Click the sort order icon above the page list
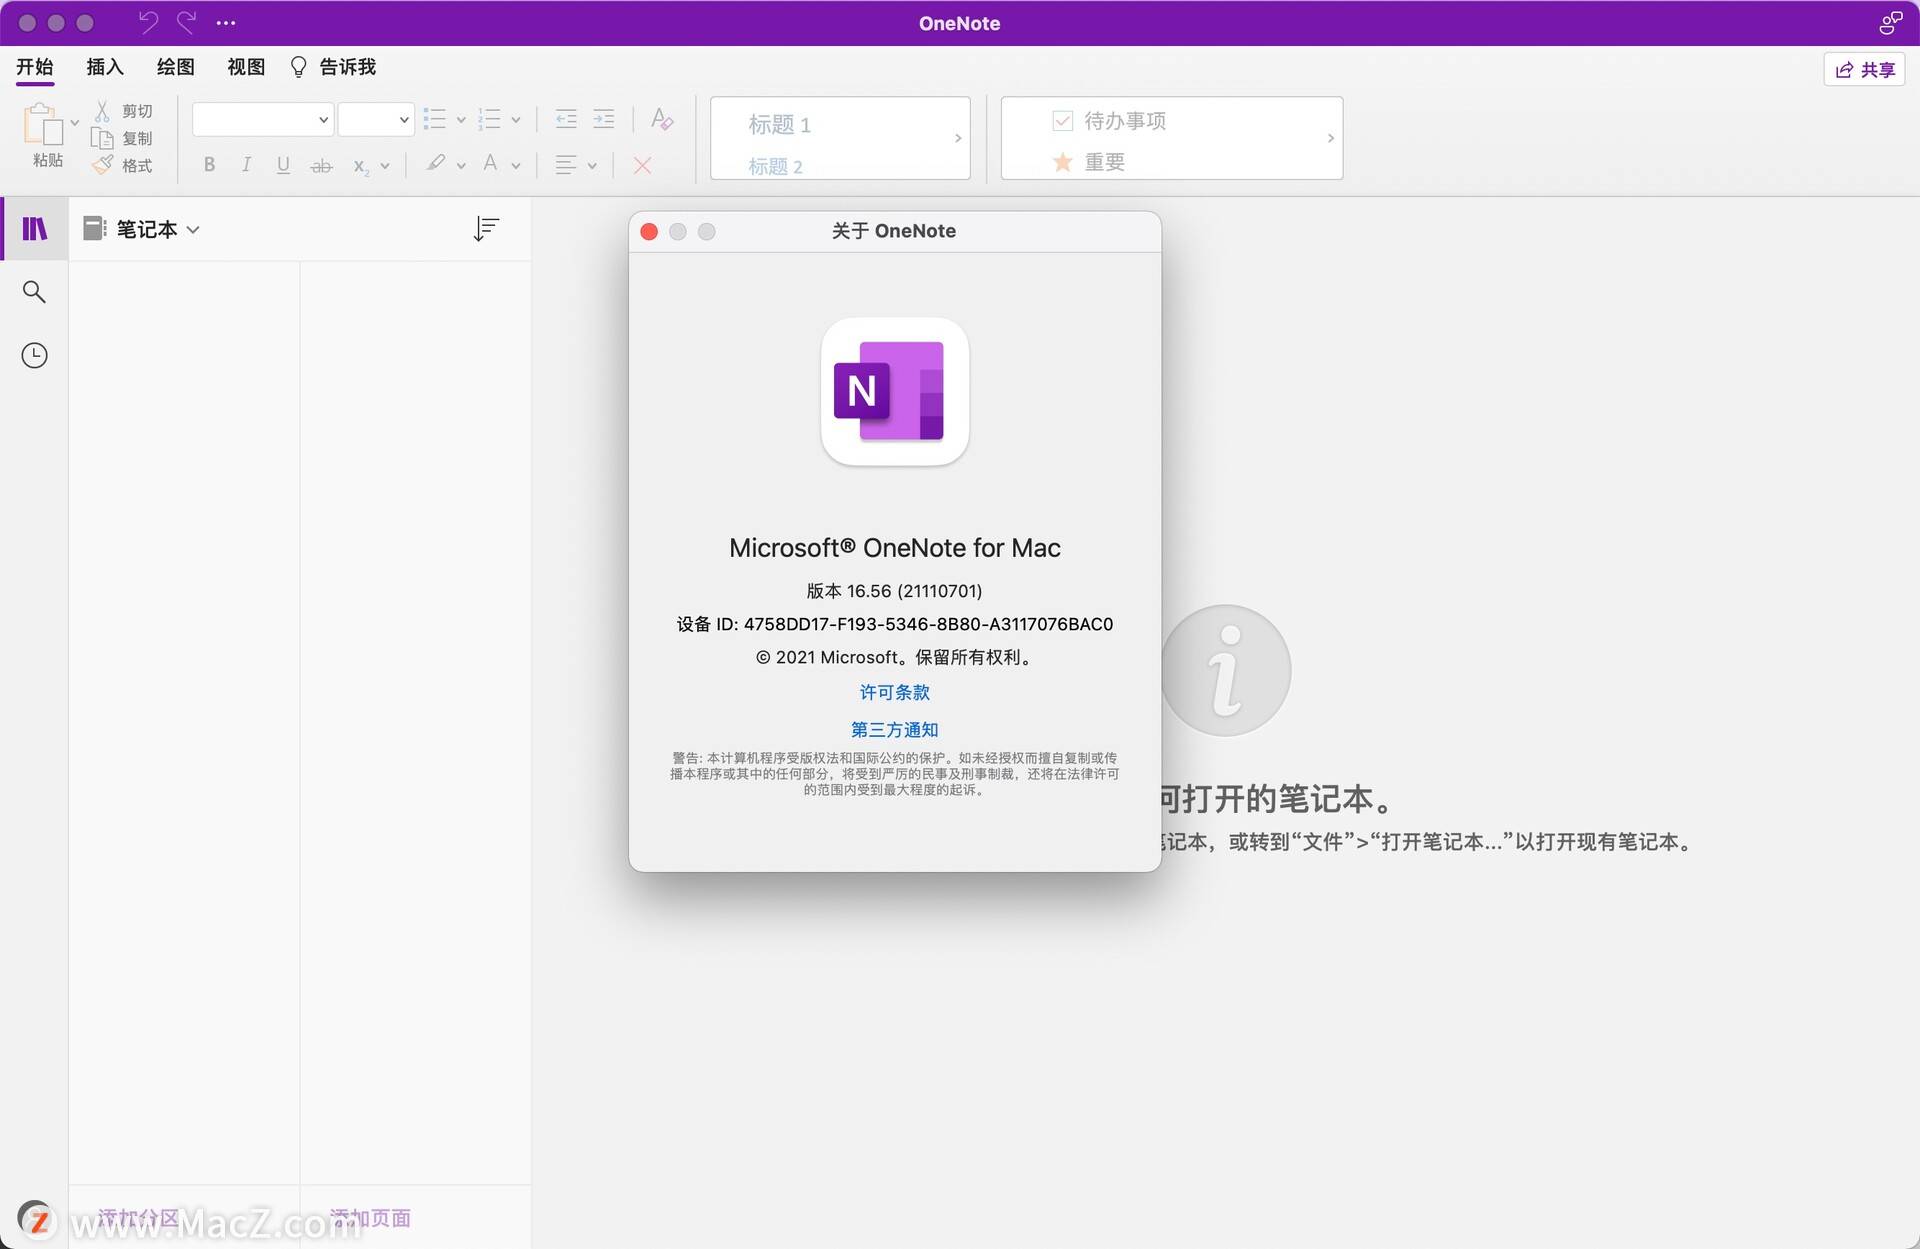This screenshot has width=1920, height=1249. pyautogui.click(x=487, y=228)
